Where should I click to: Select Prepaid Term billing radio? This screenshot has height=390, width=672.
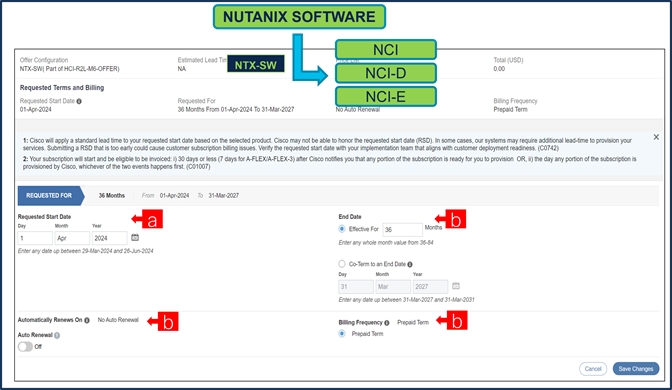tap(342, 333)
